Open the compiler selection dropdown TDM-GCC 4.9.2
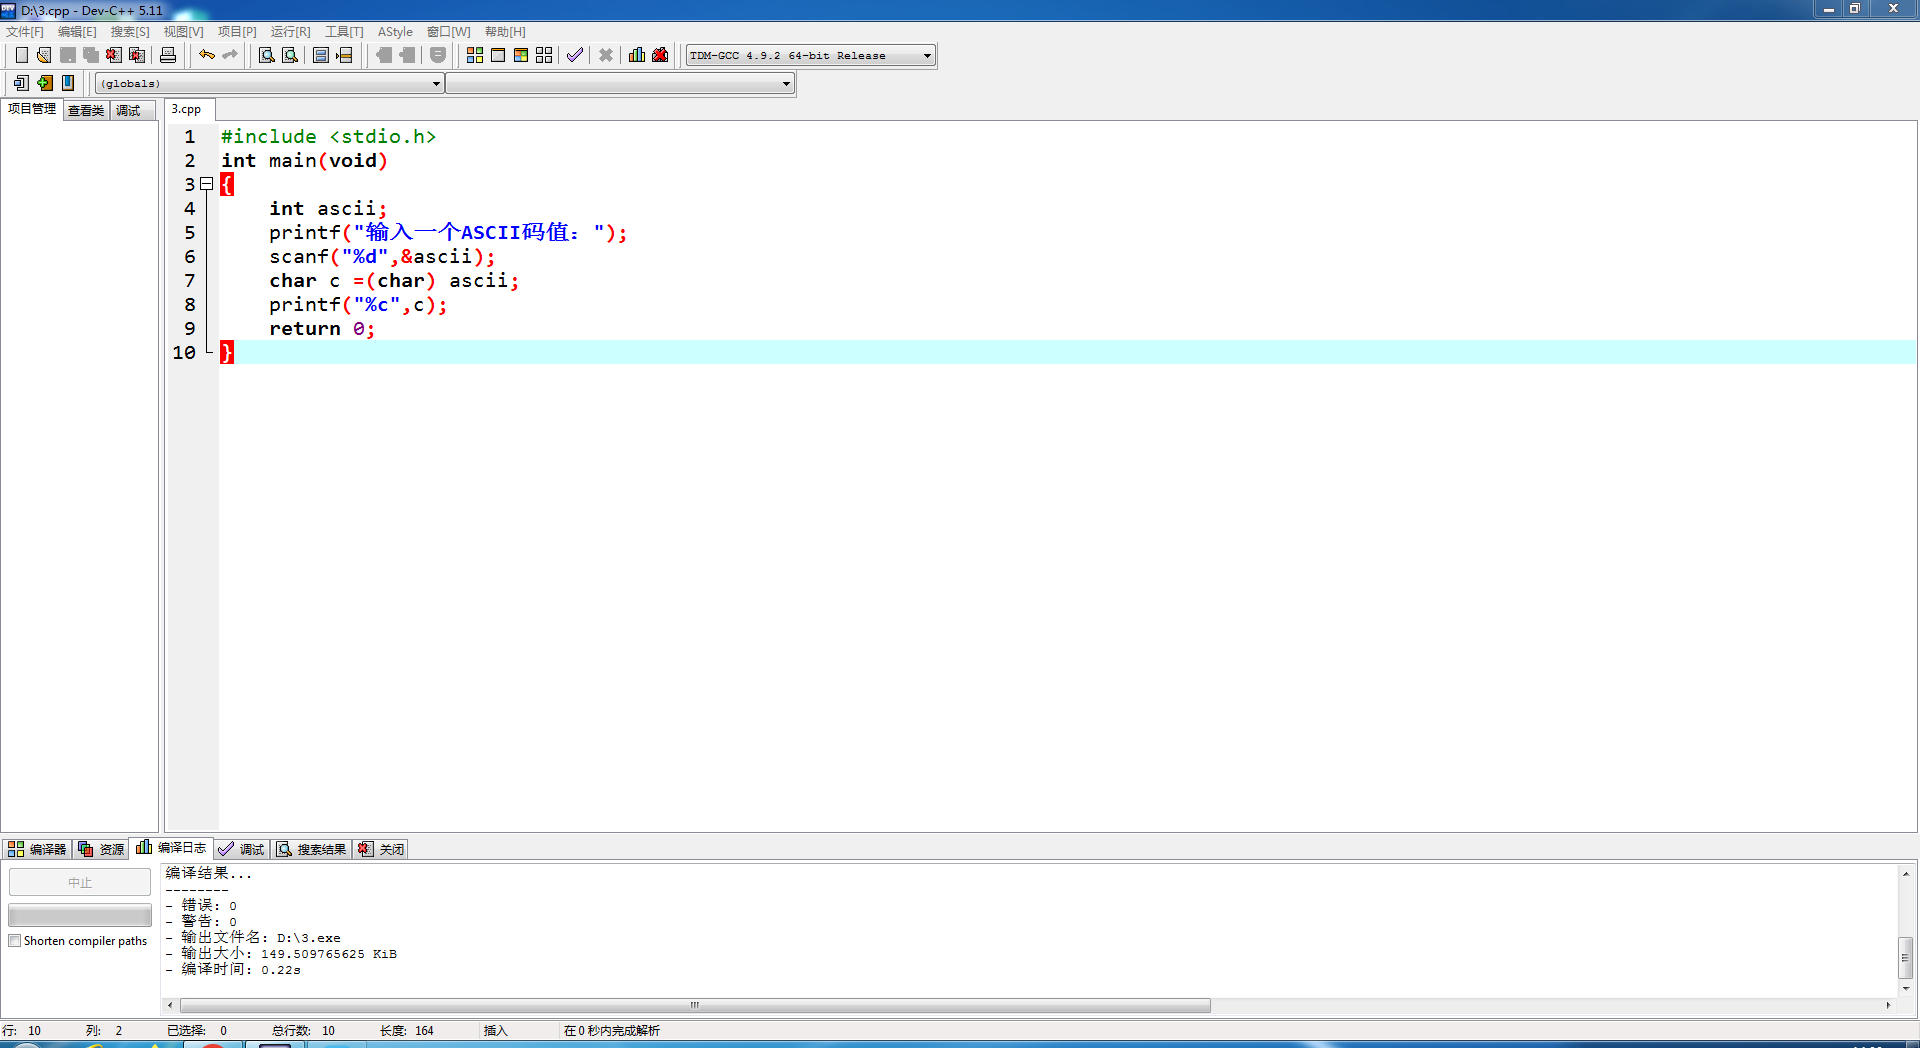1920x1048 pixels. coord(811,56)
